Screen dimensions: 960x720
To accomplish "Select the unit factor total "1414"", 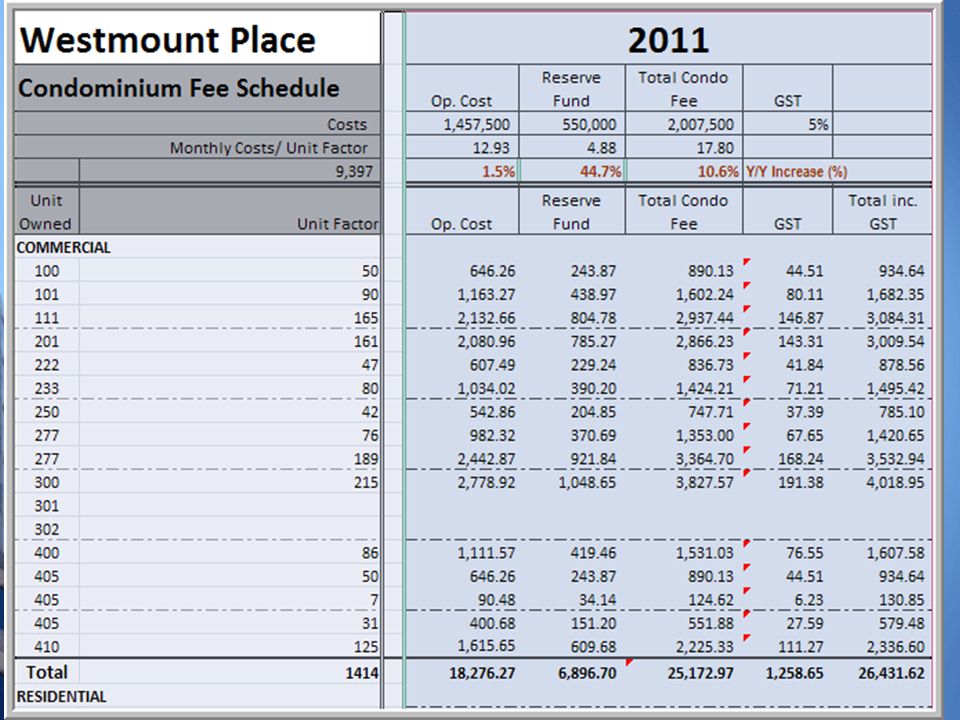I will pyautogui.click(x=362, y=673).
